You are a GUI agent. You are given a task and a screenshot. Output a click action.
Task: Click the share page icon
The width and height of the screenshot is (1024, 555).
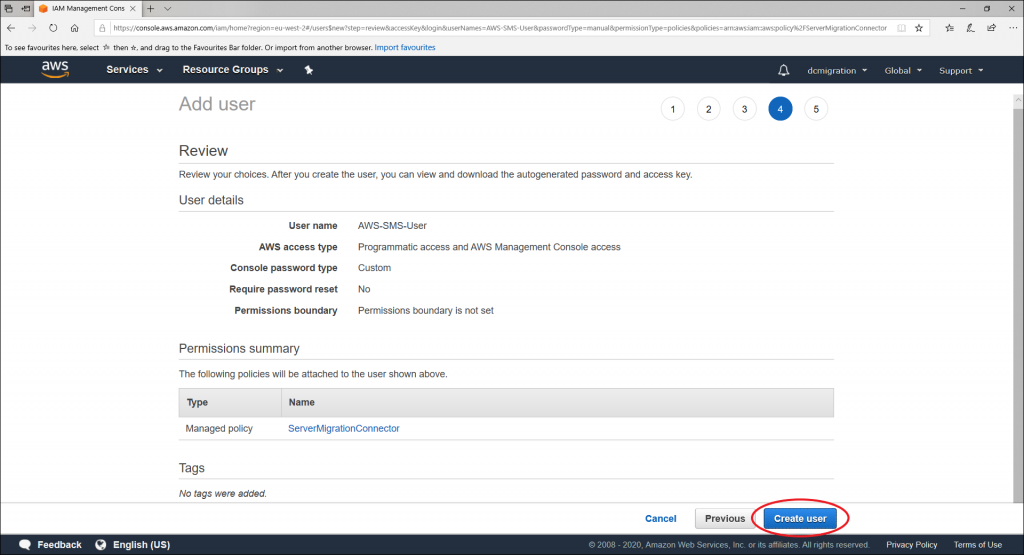tap(985, 28)
